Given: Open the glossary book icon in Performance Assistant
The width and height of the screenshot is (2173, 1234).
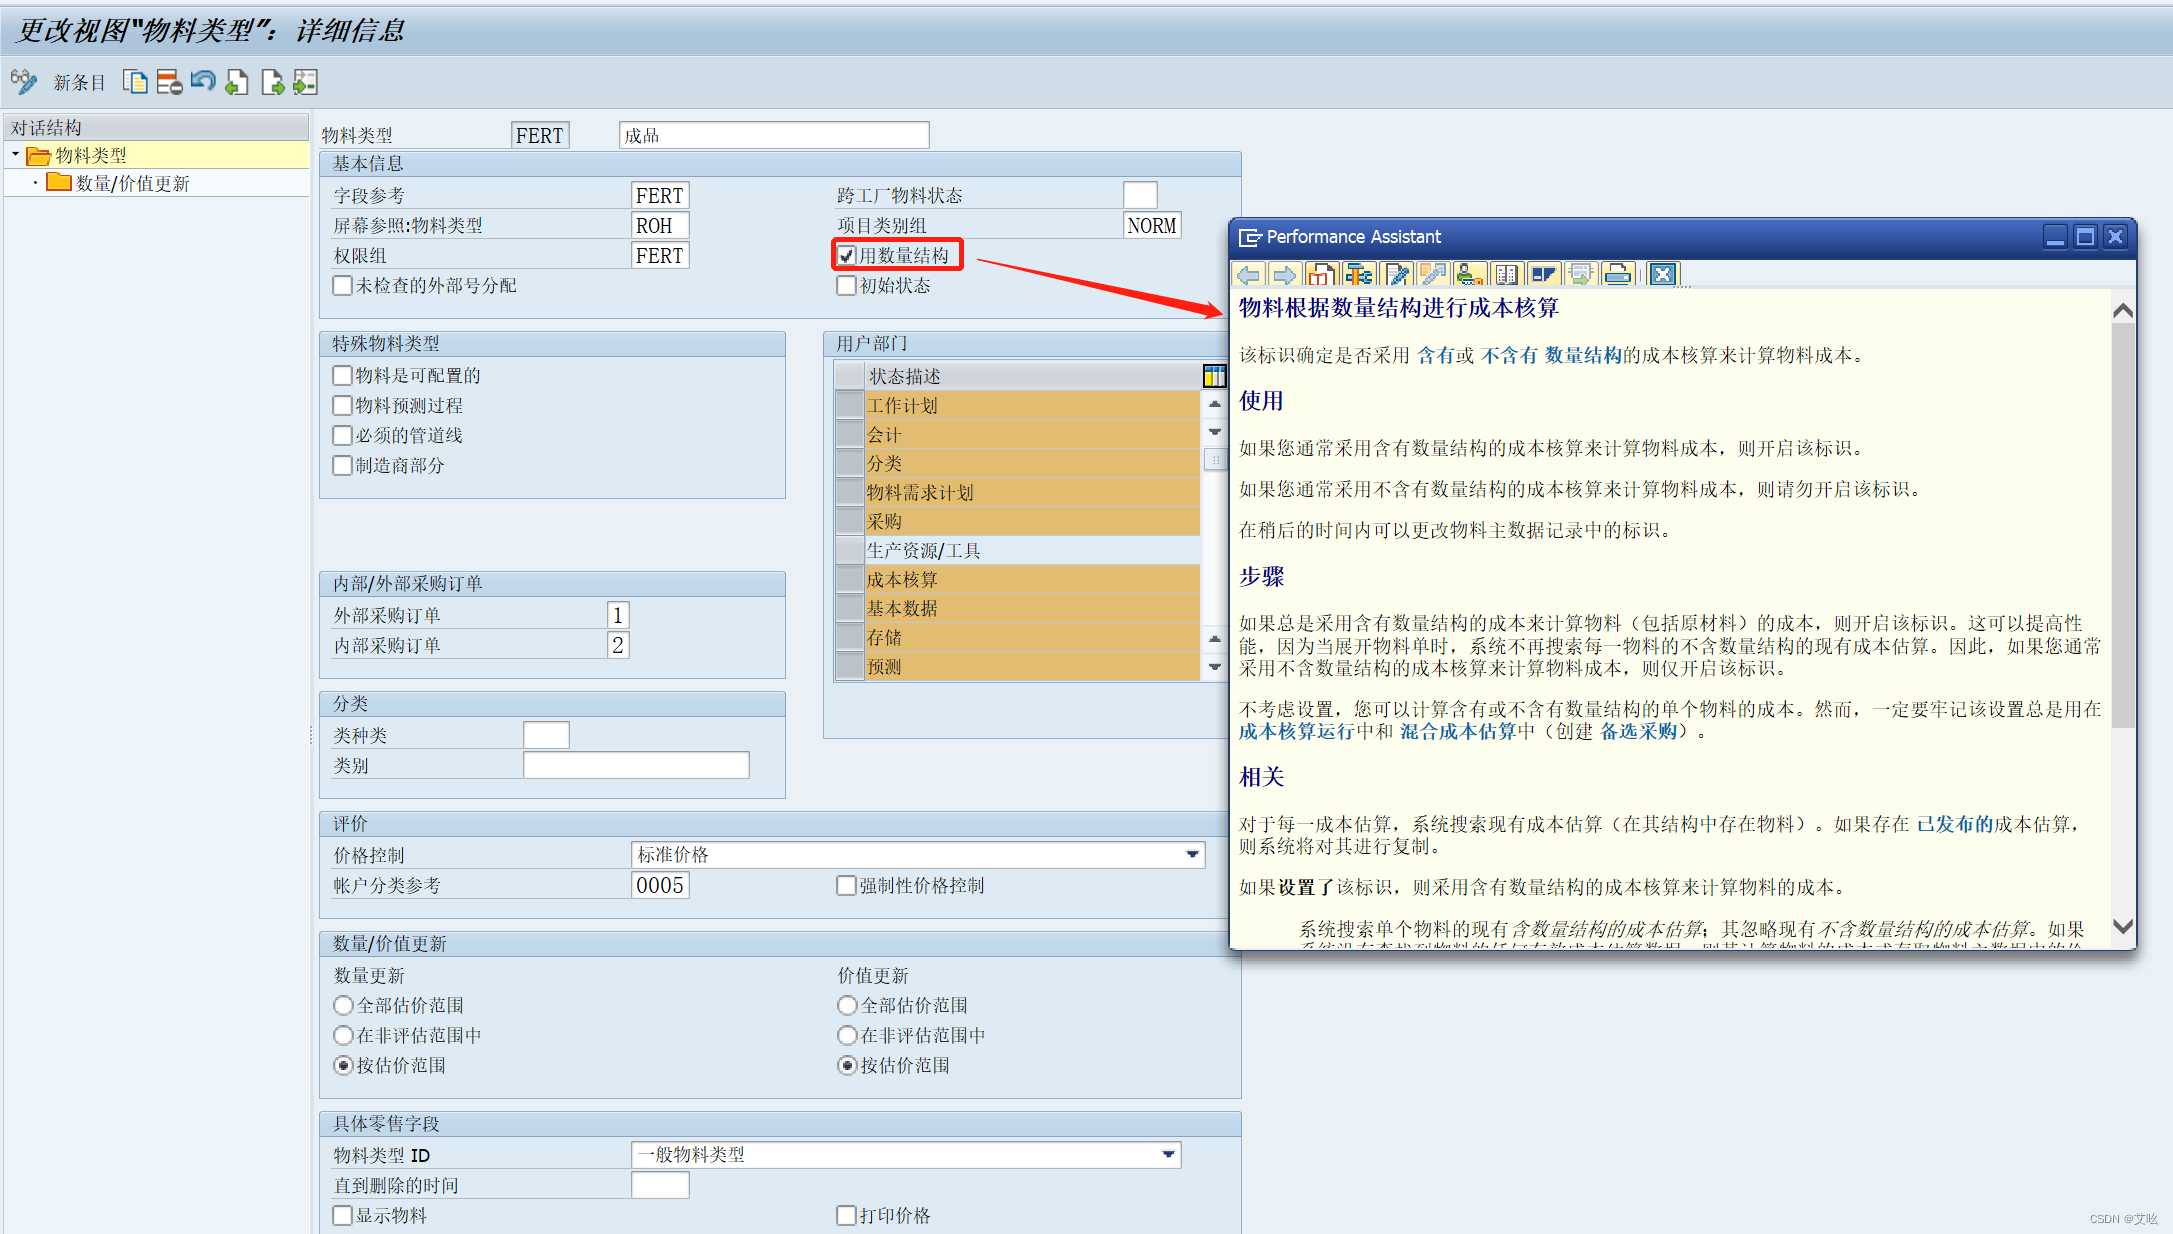Looking at the screenshot, I should tap(1506, 274).
